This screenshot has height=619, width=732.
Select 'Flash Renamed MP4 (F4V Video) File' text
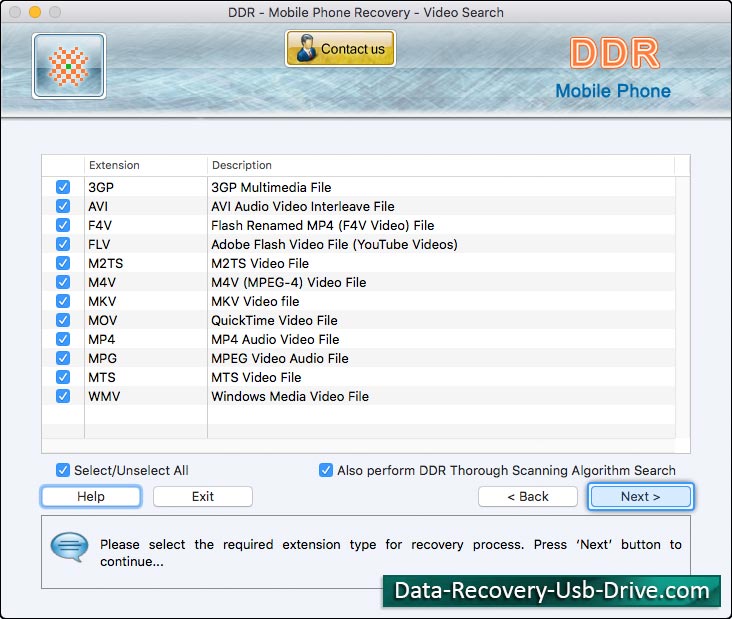coord(323,225)
